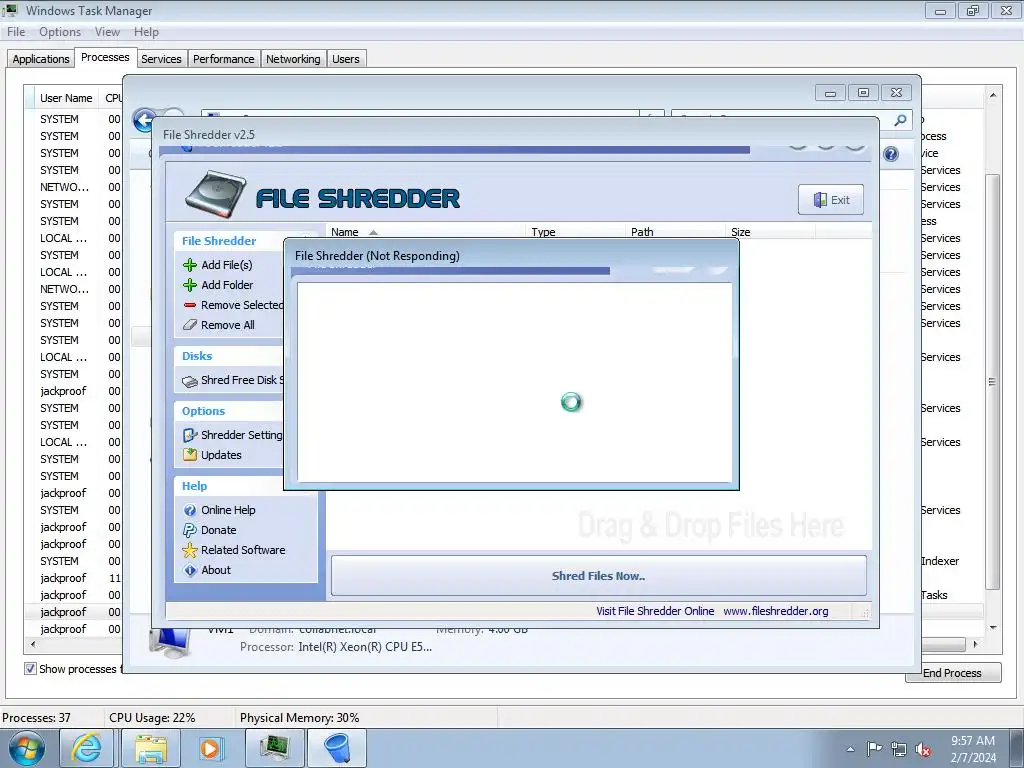Click the network tray icon
Image resolution: width=1024 pixels, height=768 pixels.
click(899, 749)
